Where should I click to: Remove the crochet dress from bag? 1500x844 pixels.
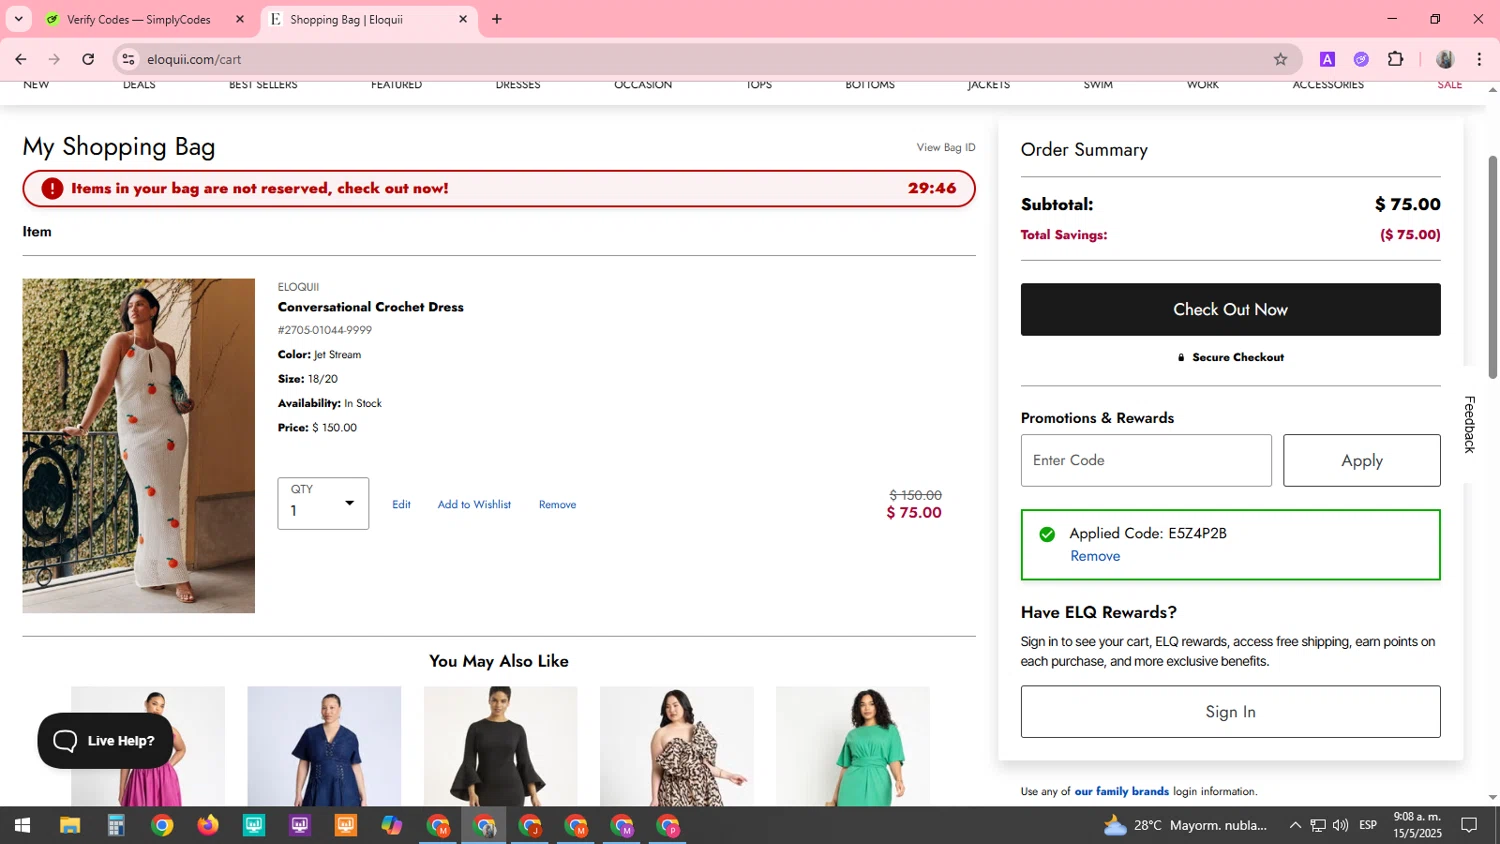[557, 505]
